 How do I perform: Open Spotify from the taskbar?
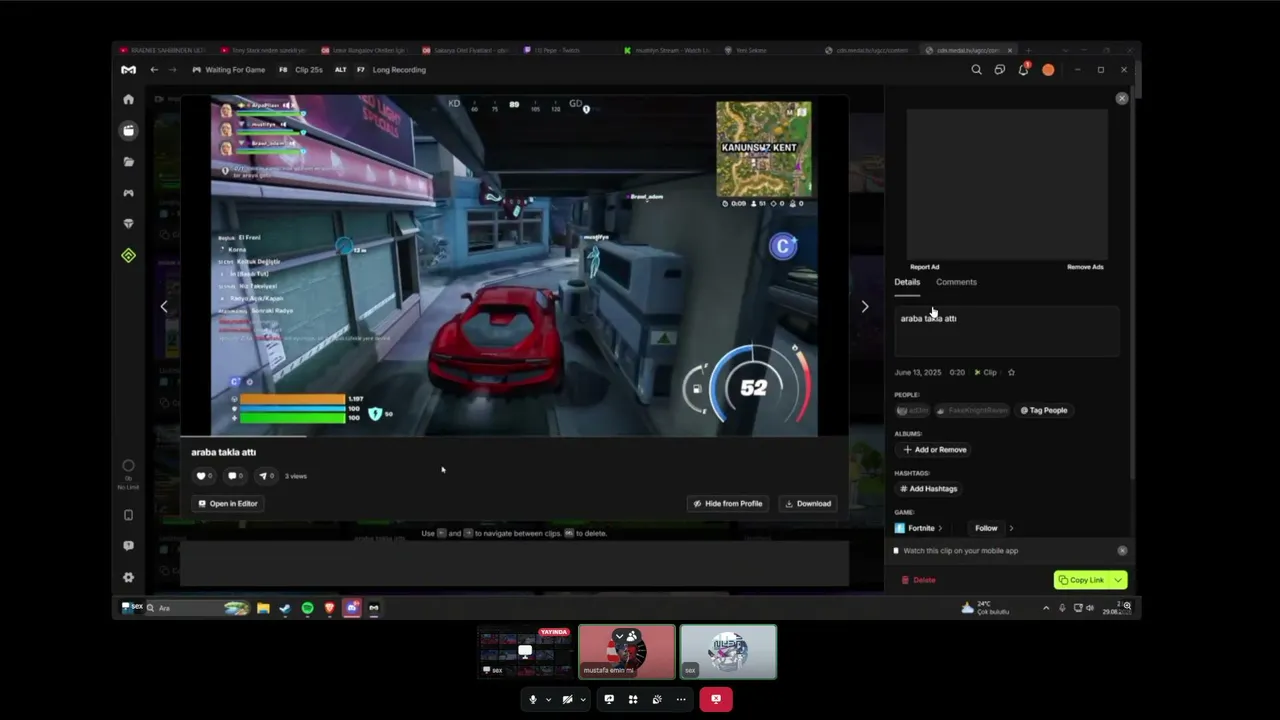pyautogui.click(x=307, y=608)
